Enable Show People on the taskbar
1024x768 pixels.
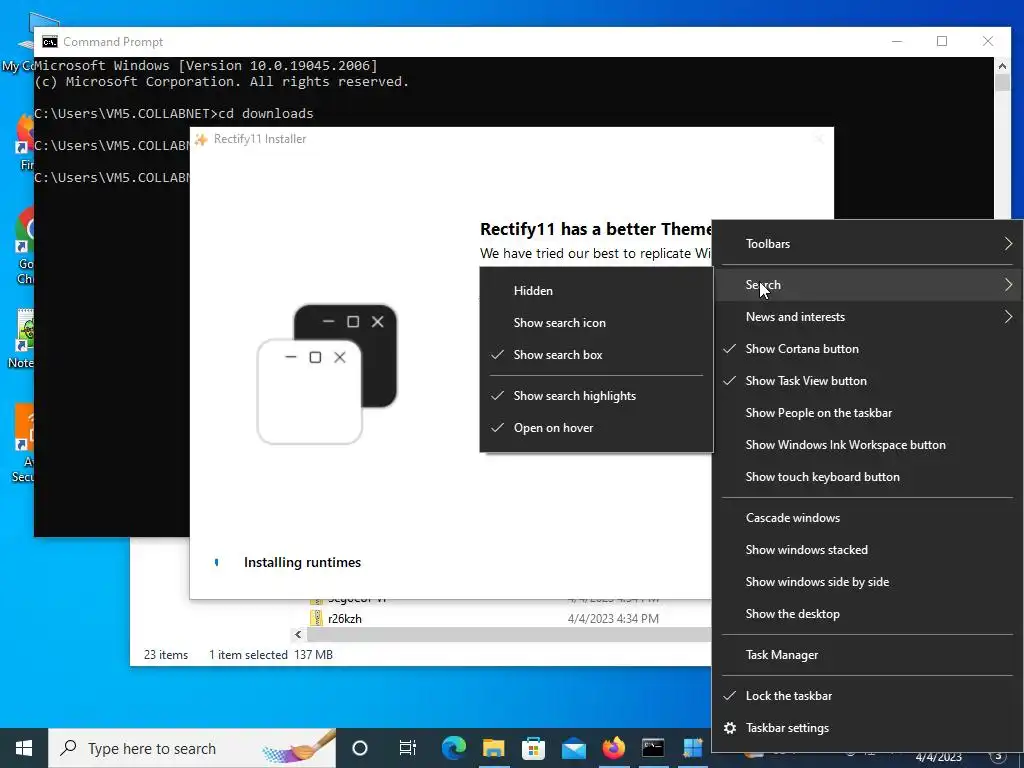point(869,413)
